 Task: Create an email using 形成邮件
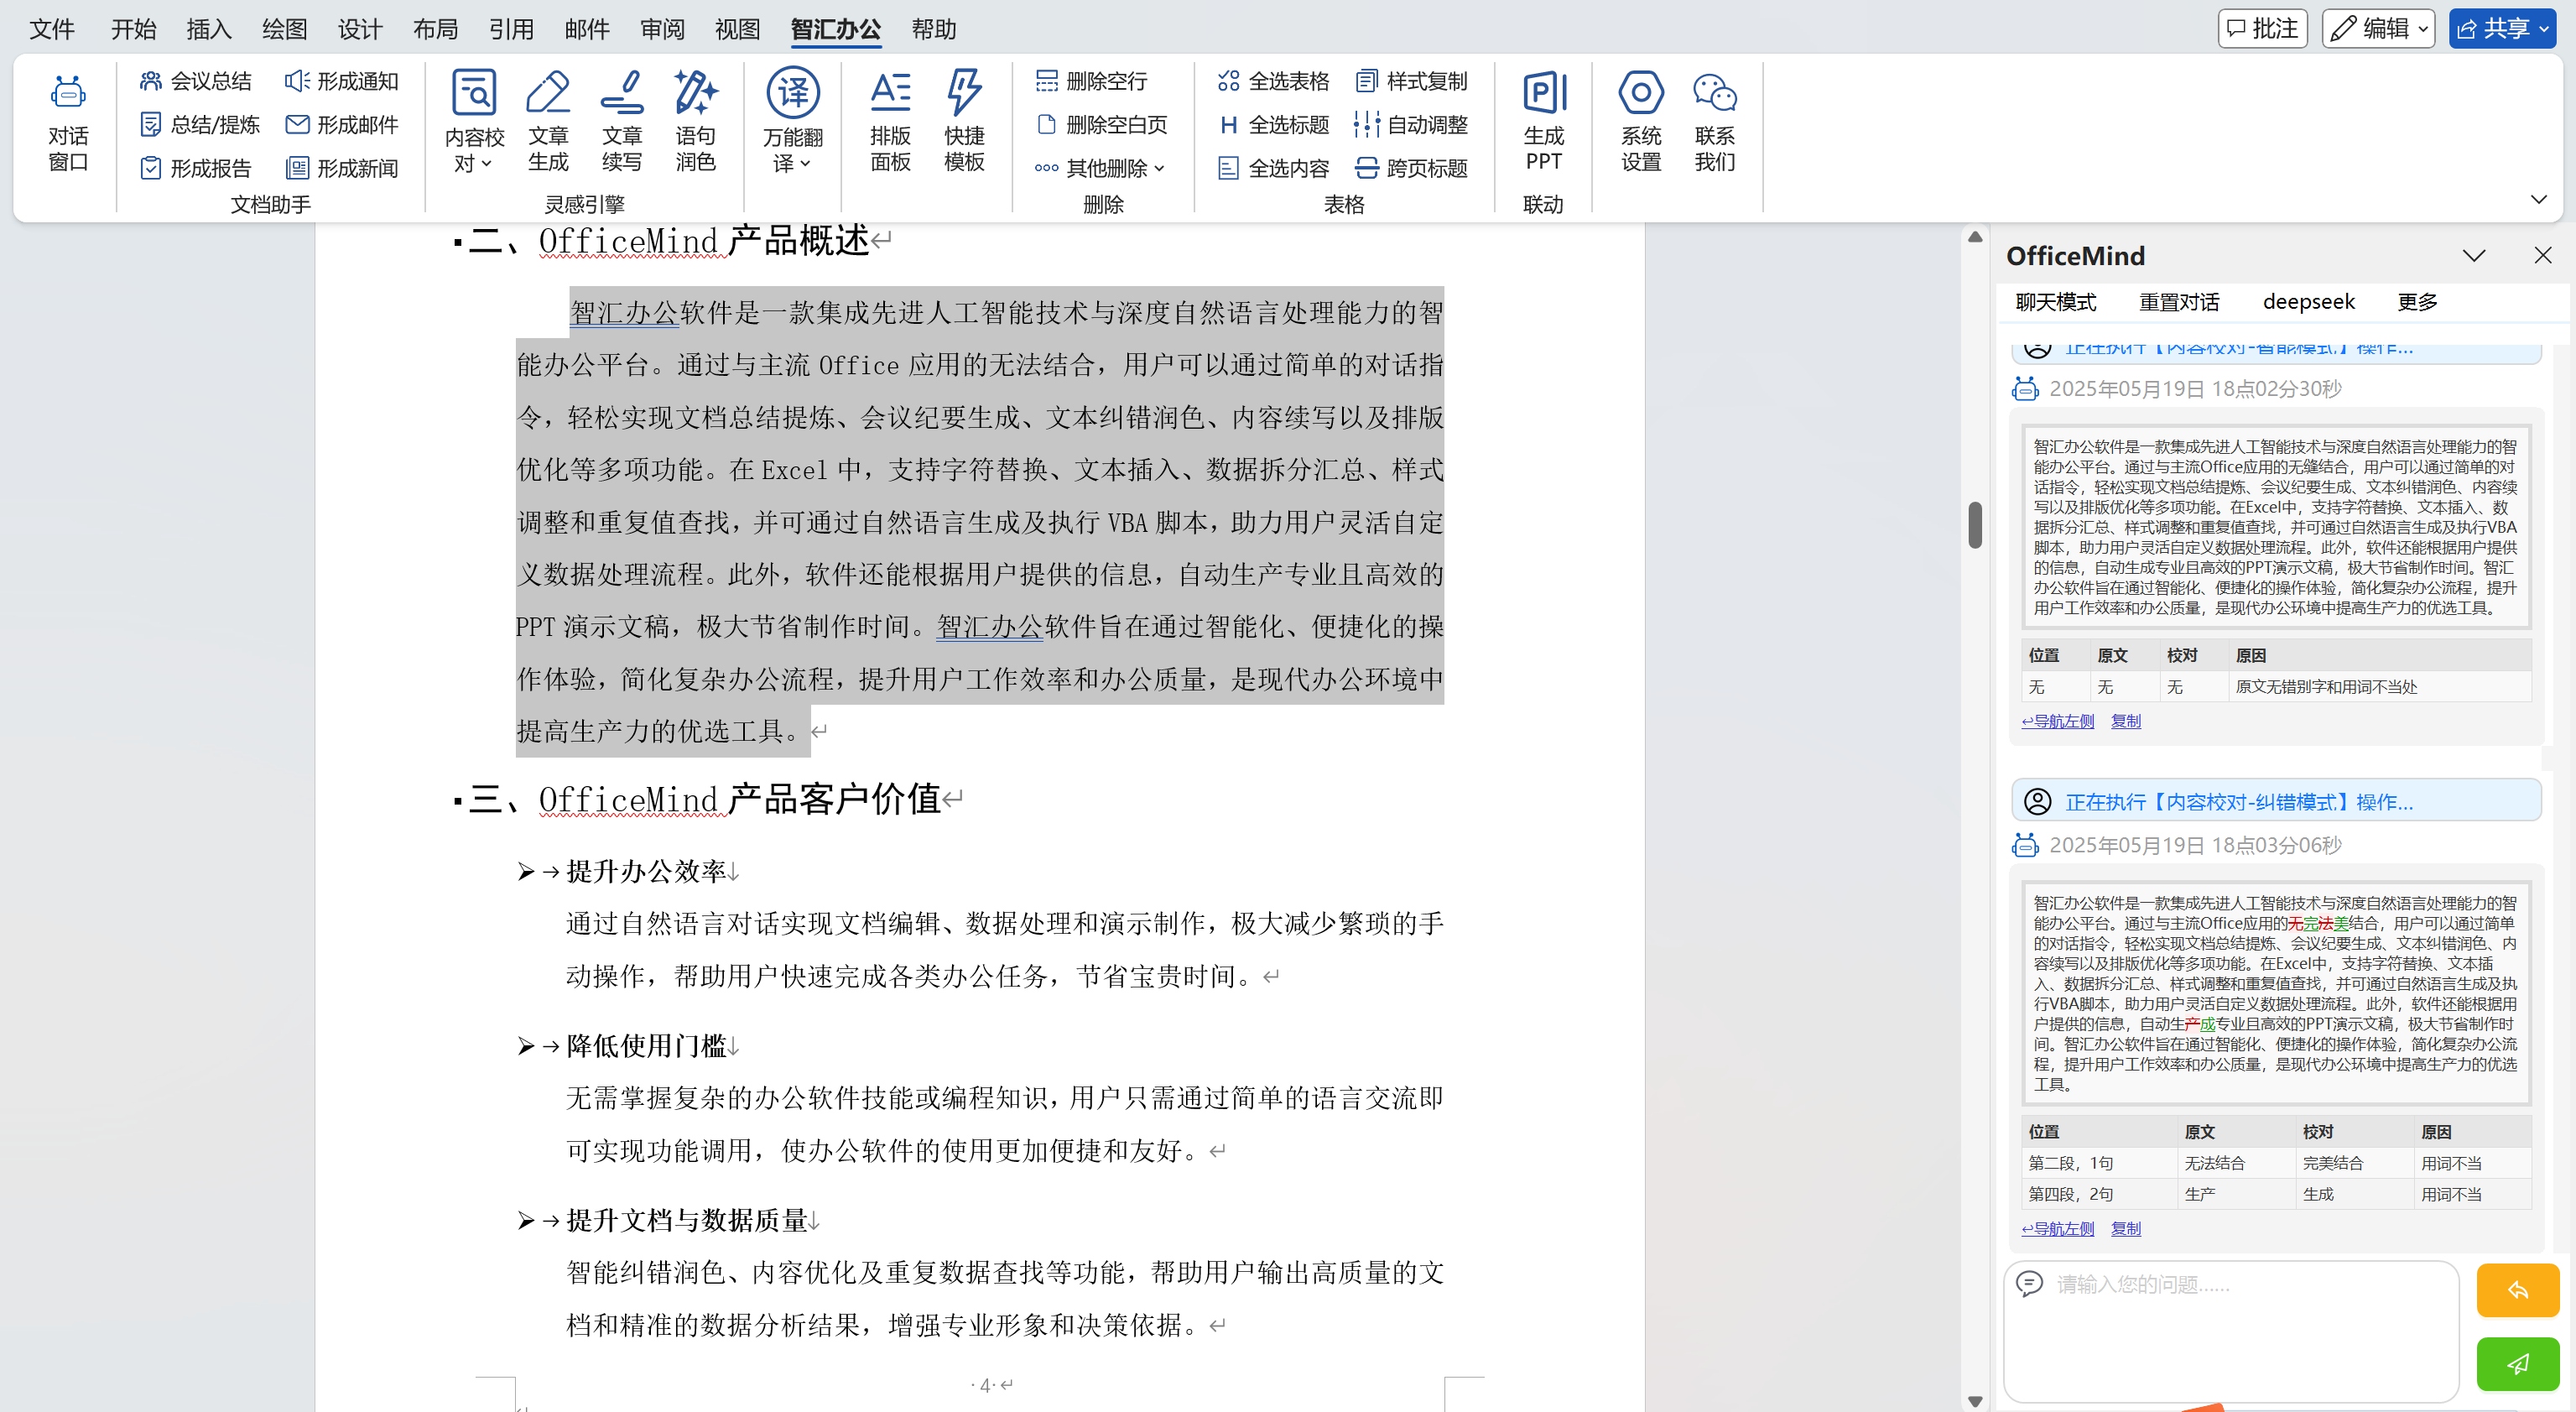[341, 125]
